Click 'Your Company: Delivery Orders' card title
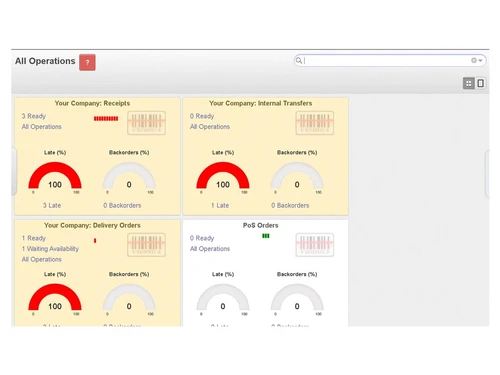 (x=92, y=225)
